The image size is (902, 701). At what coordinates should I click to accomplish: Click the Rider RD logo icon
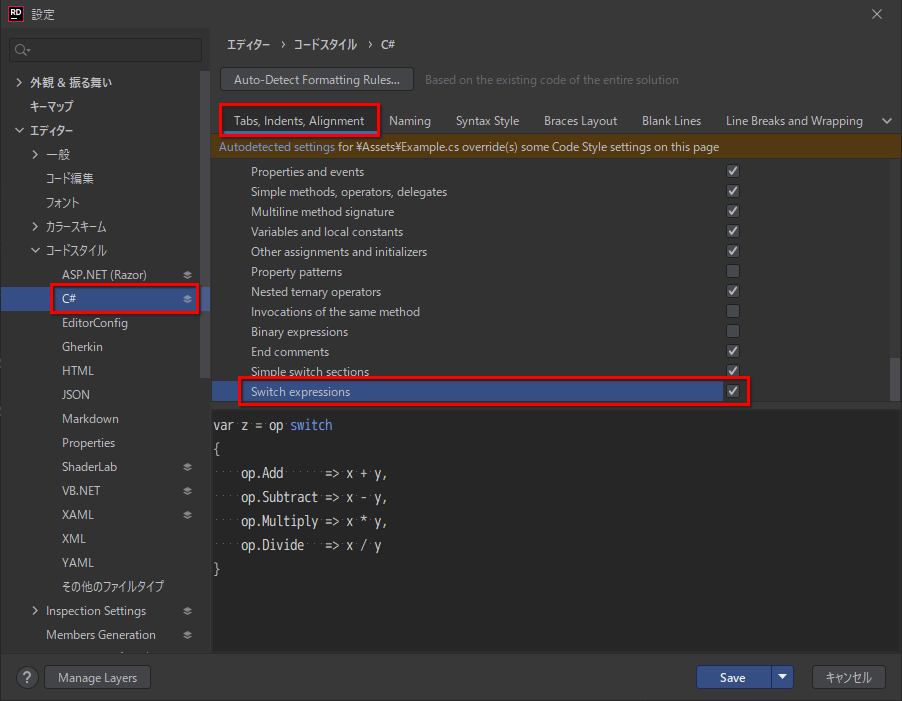pos(16,14)
